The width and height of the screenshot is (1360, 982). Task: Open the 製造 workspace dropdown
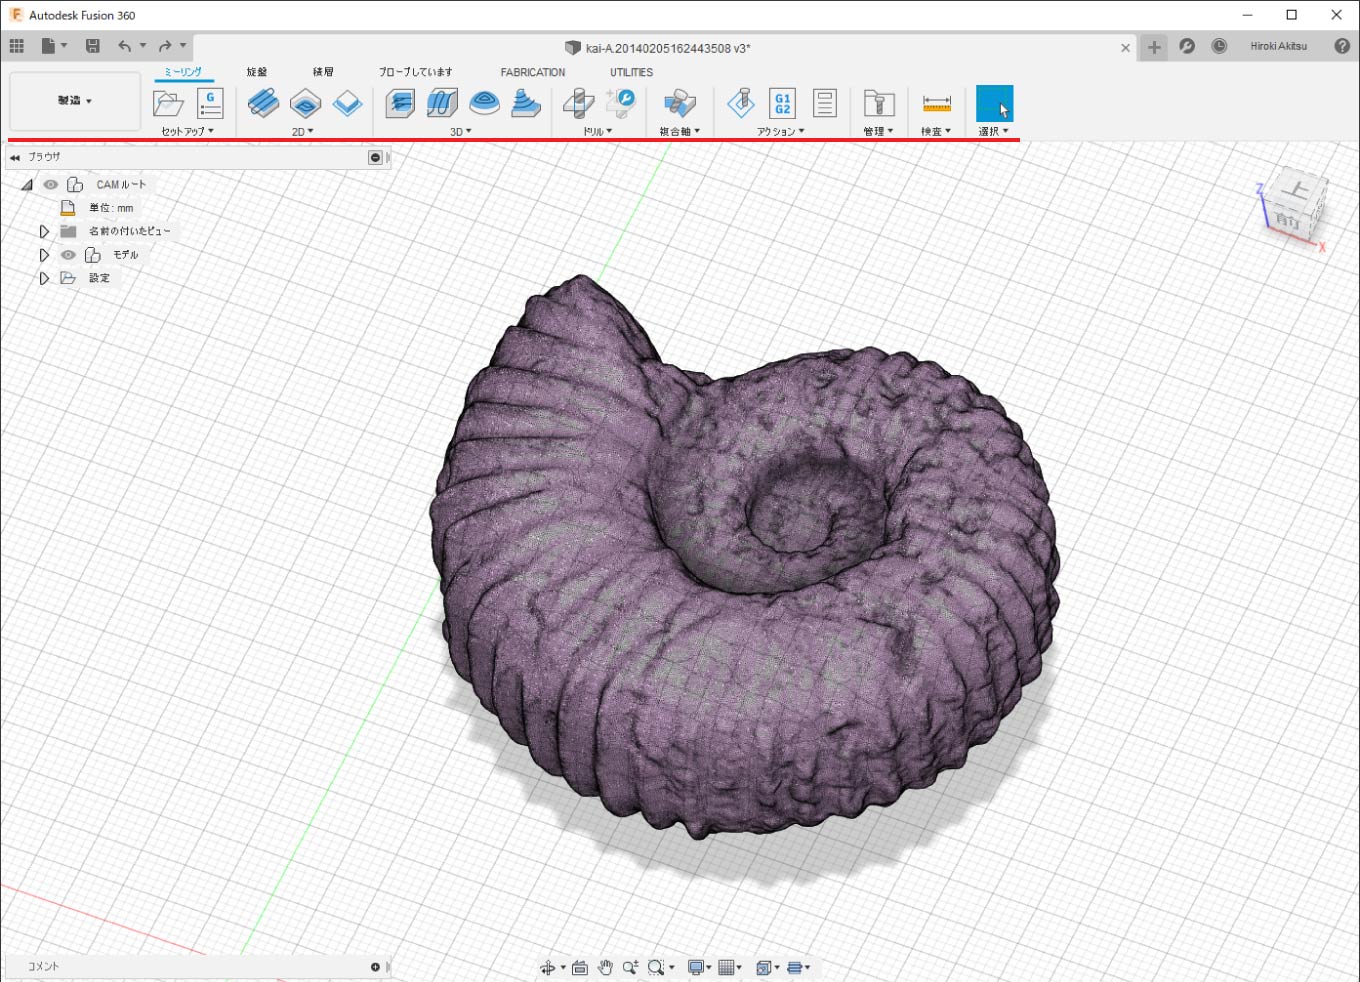pos(75,101)
